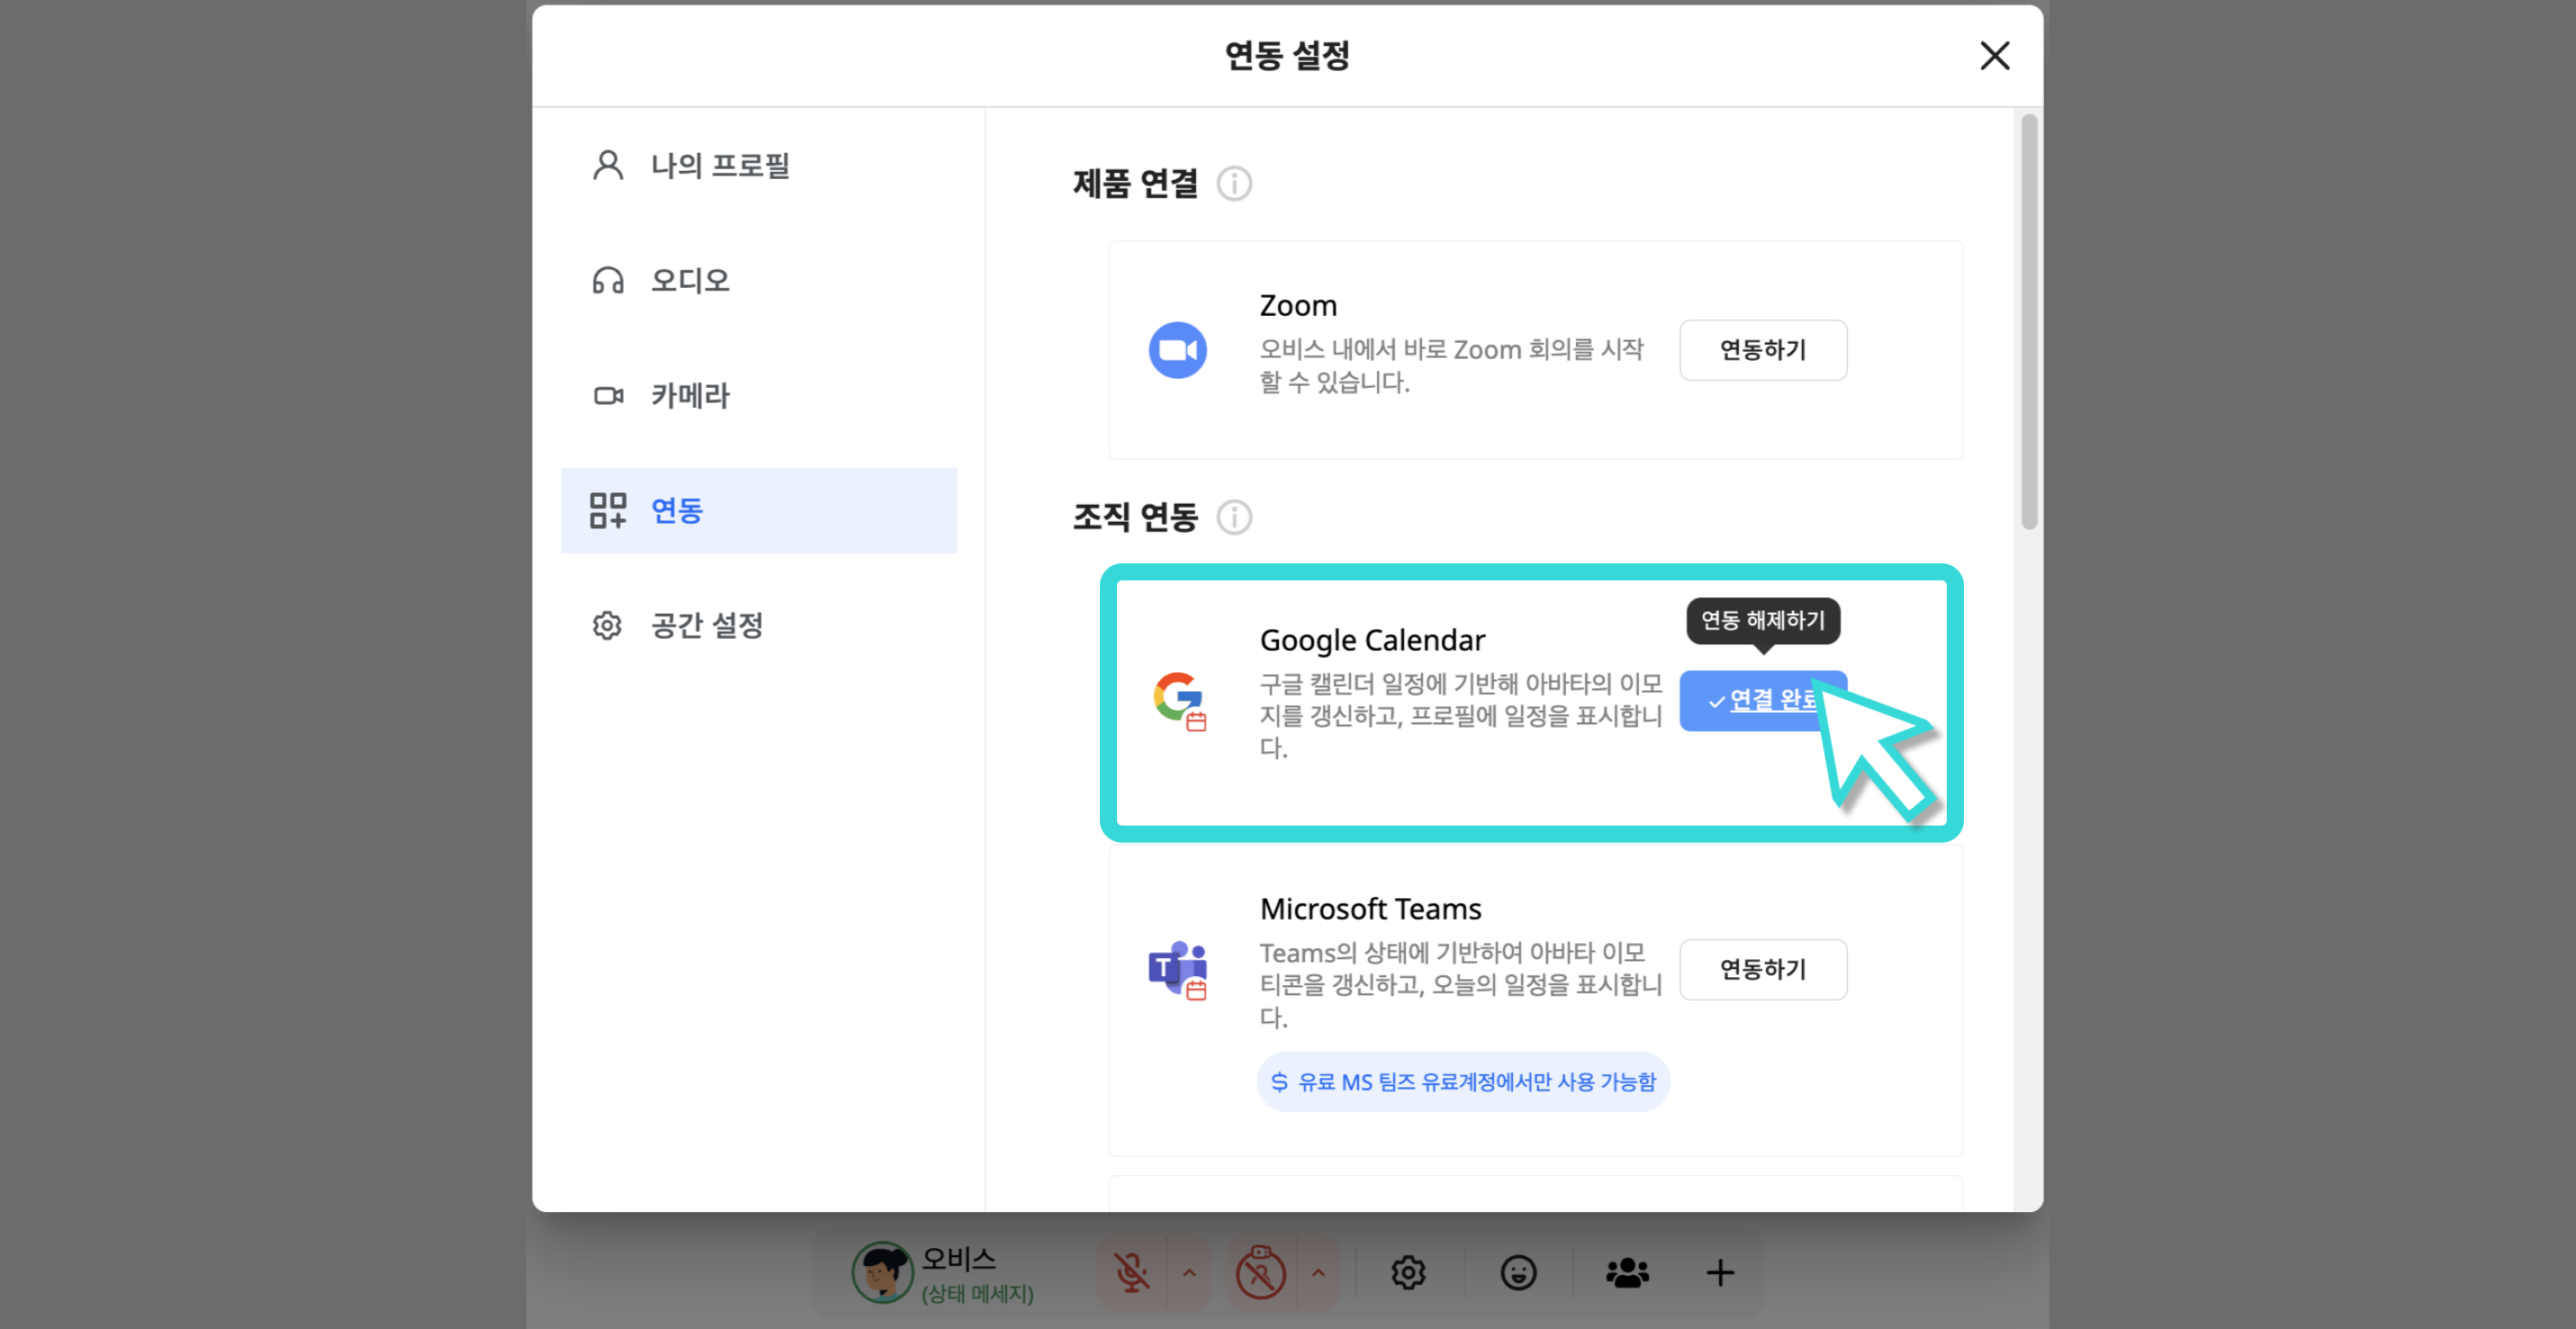Open settings gear in bottom toolbar

[1408, 1273]
